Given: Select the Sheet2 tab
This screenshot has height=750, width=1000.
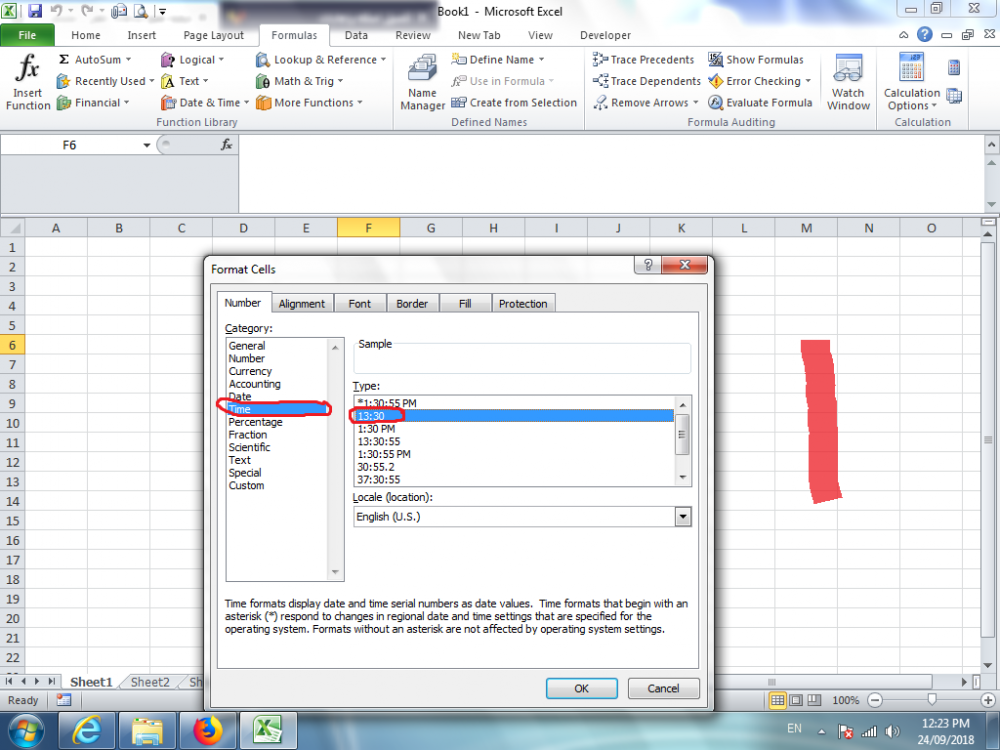Looking at the screenshot, I should tap(151, 682).
